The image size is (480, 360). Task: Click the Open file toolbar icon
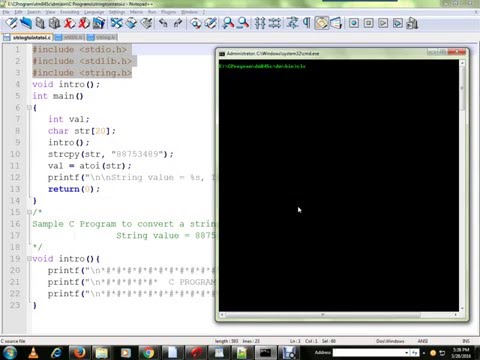click(x=26, y=23)
